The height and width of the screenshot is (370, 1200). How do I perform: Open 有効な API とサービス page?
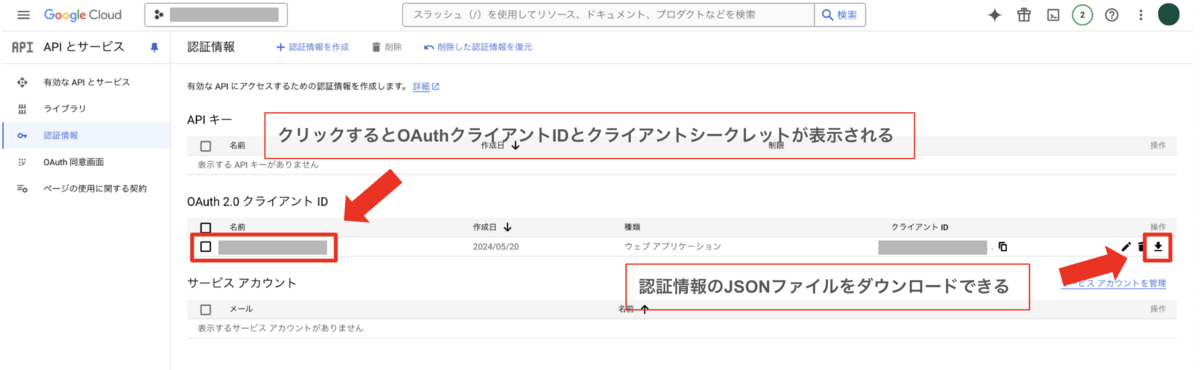tap(86, 82)
